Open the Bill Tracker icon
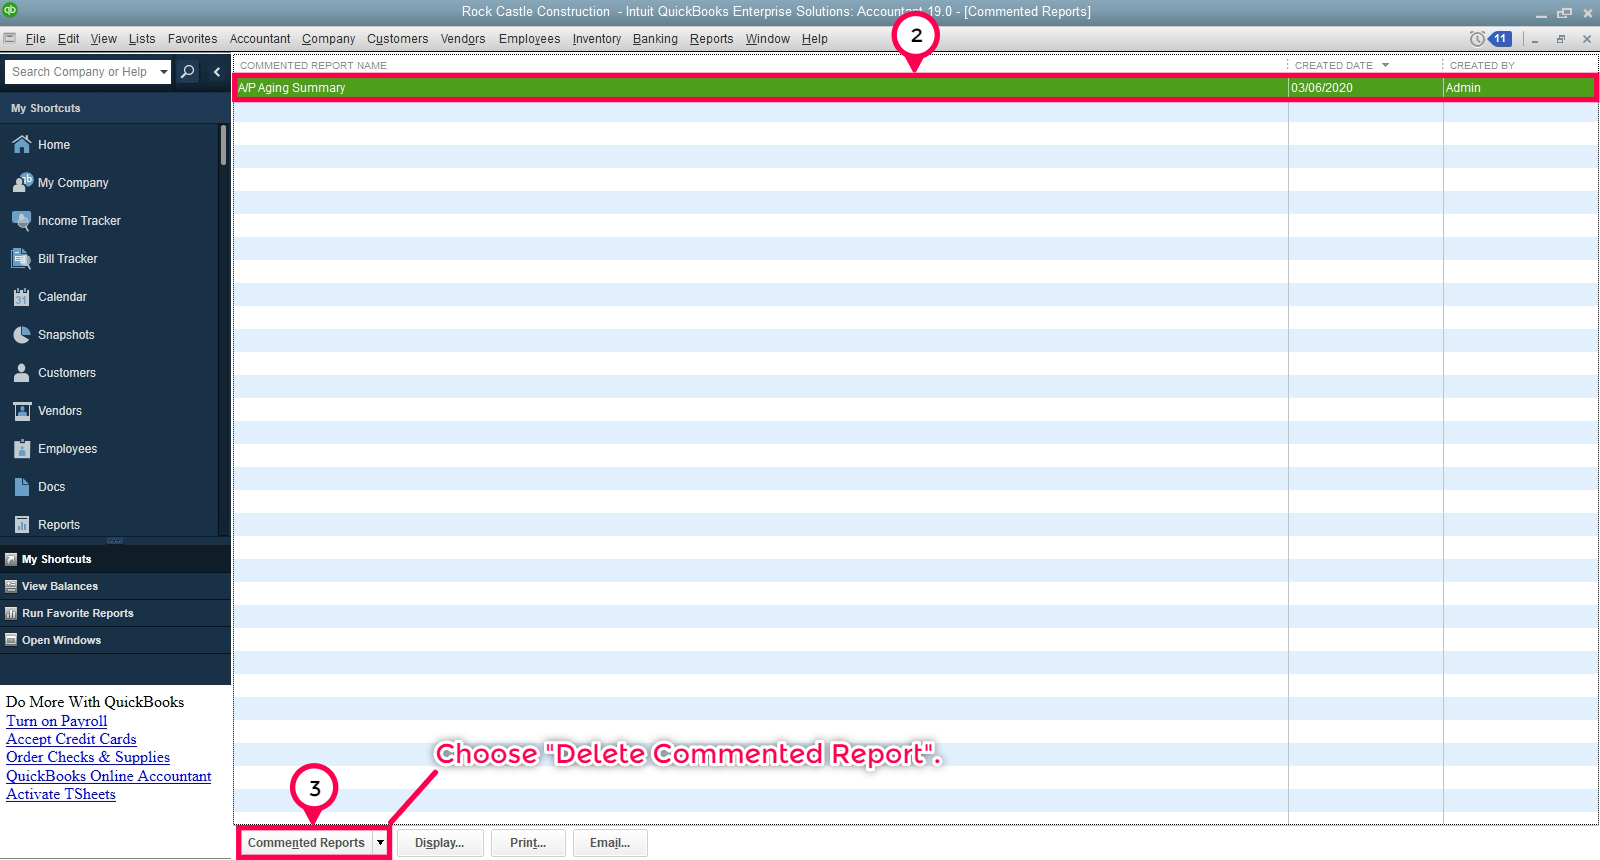This screenshot has height=860, width=1600. coord(21,259)
